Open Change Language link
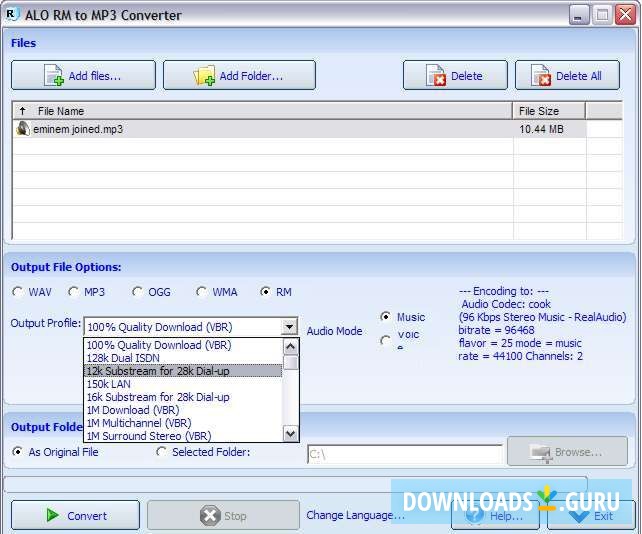The image size is (642, 534). pos(355,515)
